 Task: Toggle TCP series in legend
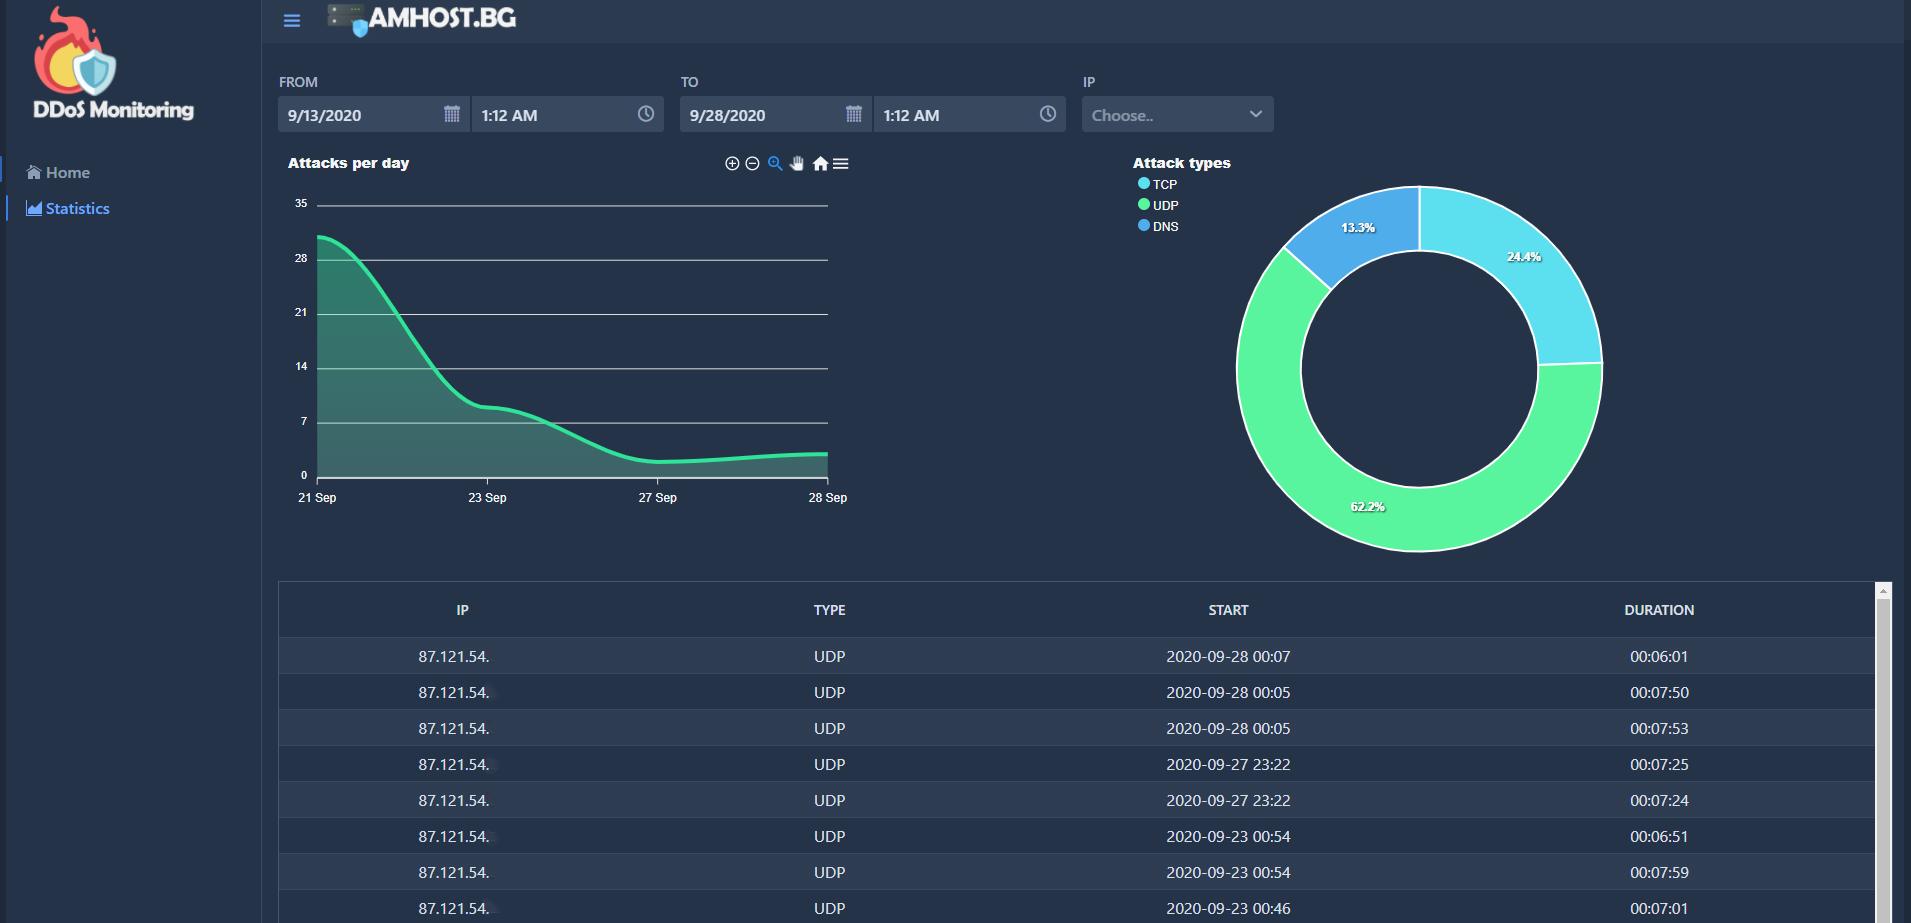point(1158,184)
